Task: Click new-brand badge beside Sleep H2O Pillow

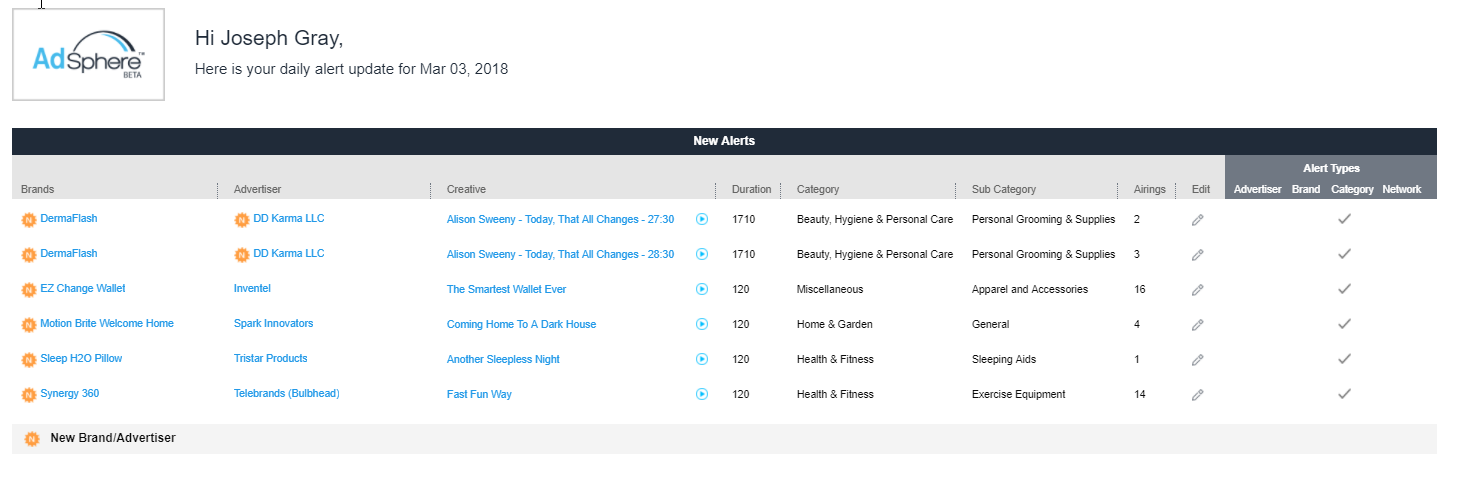Action: tap(29, 360)
